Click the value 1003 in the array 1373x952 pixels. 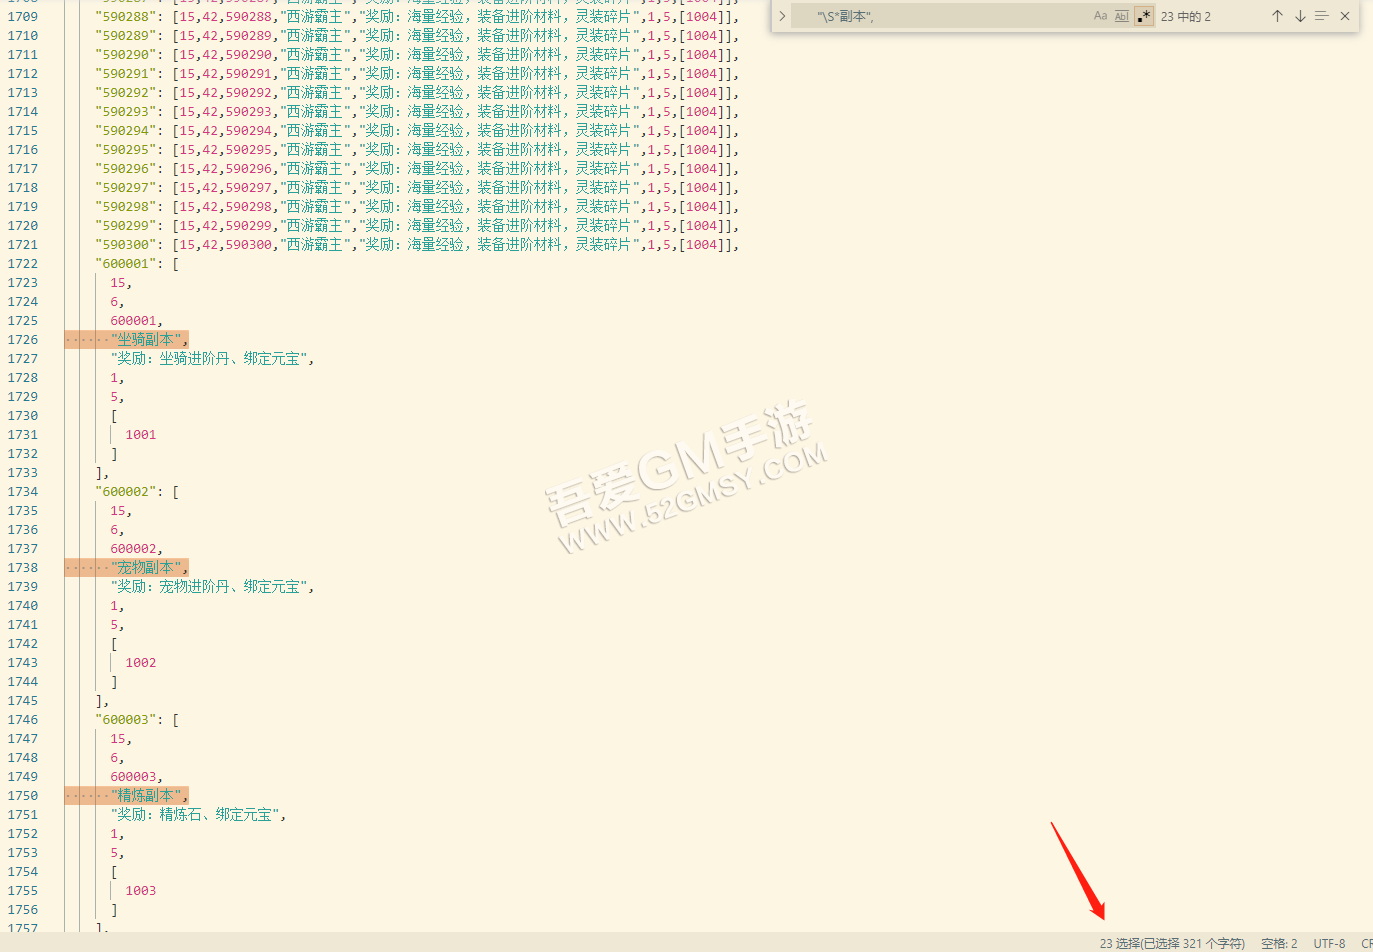coord(141,891)
